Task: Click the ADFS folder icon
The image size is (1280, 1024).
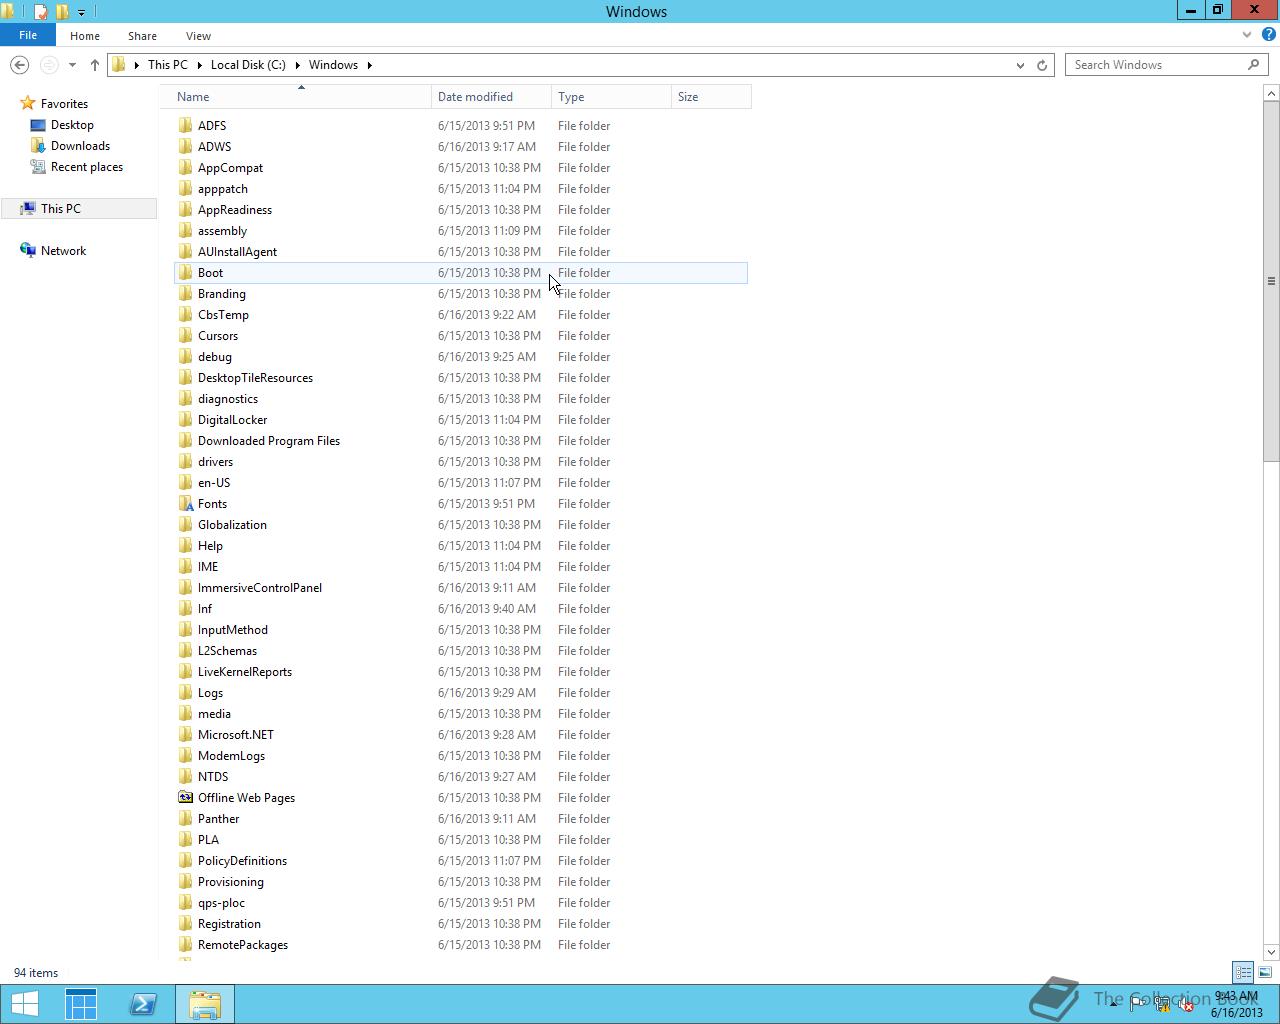Action: click(185, 126)
